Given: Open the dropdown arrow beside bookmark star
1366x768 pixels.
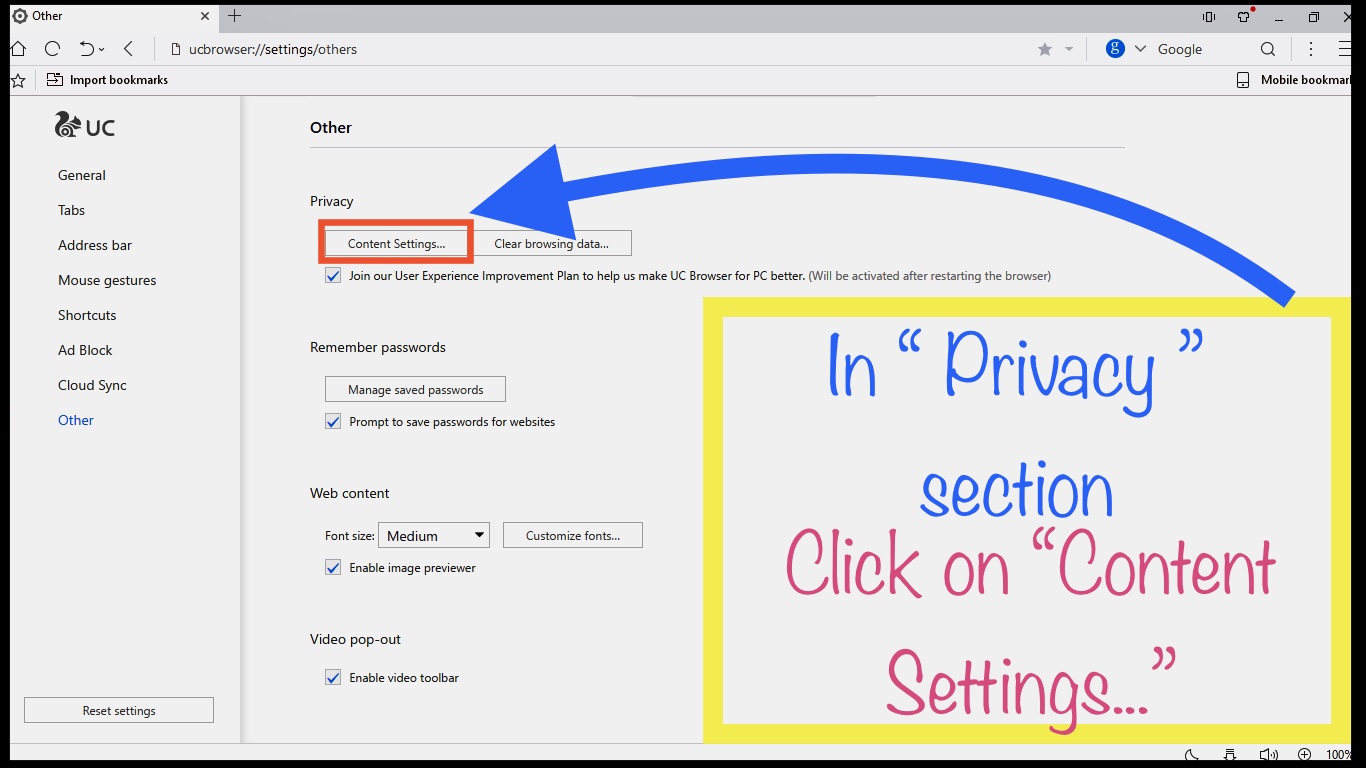Looking at the screenshot, I should pos(1068,49).
